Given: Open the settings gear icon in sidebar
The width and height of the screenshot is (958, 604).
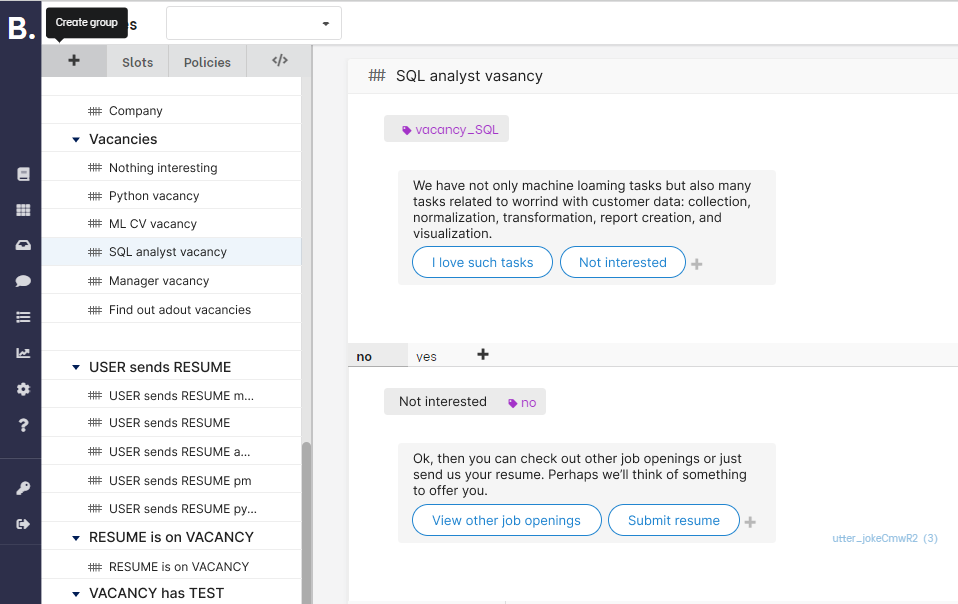Looking at the screenshot, I should [23, 389].
